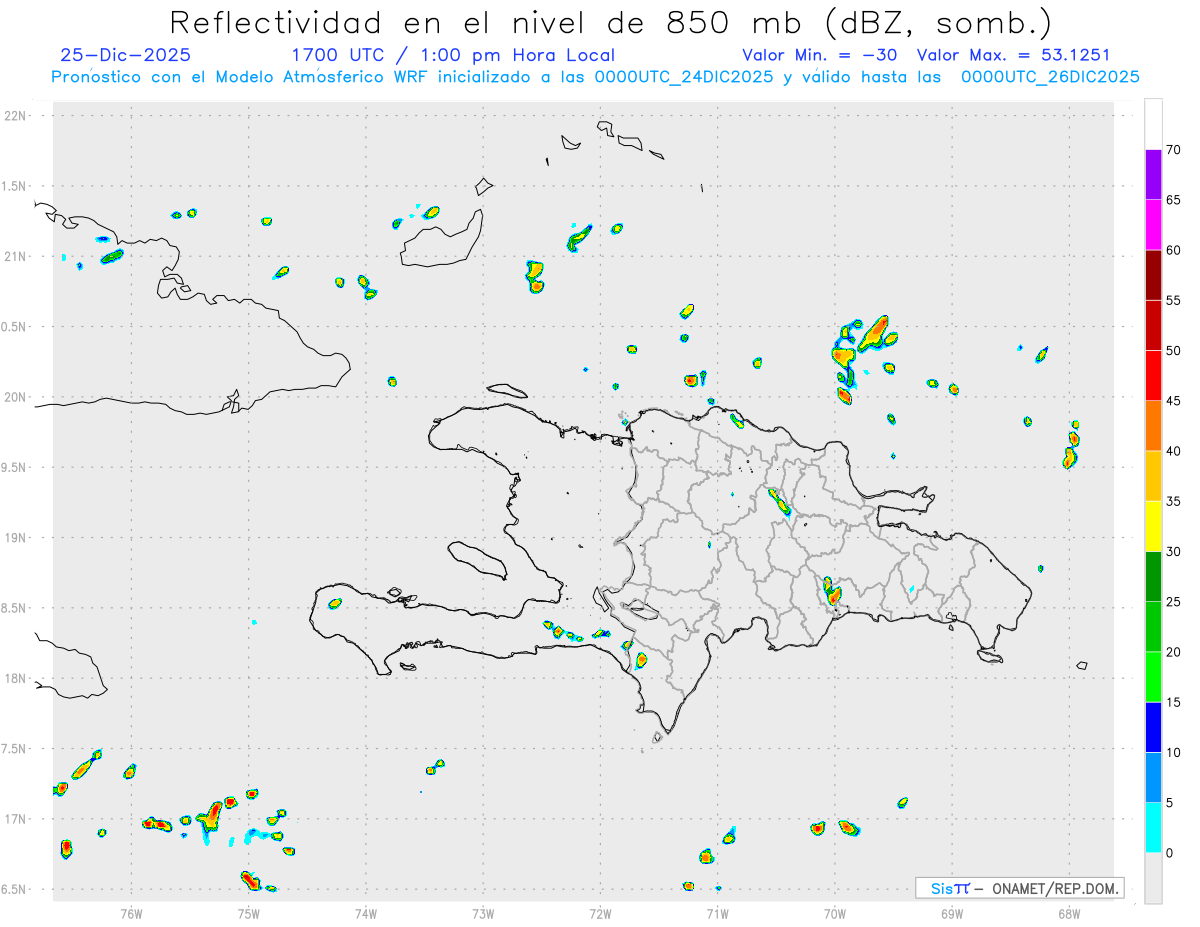This screenshot has width=1200, height=927.
Task: Click the longitude axis label "74W"
Action: 366,913
